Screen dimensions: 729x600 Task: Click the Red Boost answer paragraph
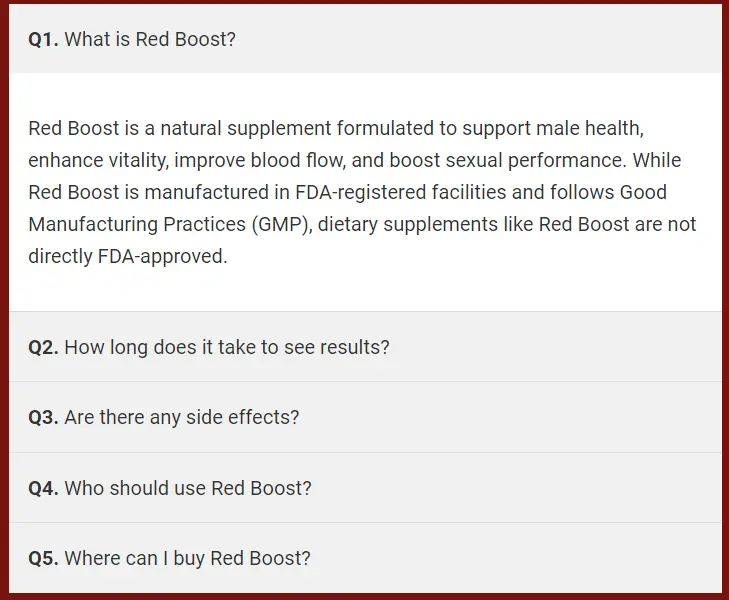coord(362,192)
